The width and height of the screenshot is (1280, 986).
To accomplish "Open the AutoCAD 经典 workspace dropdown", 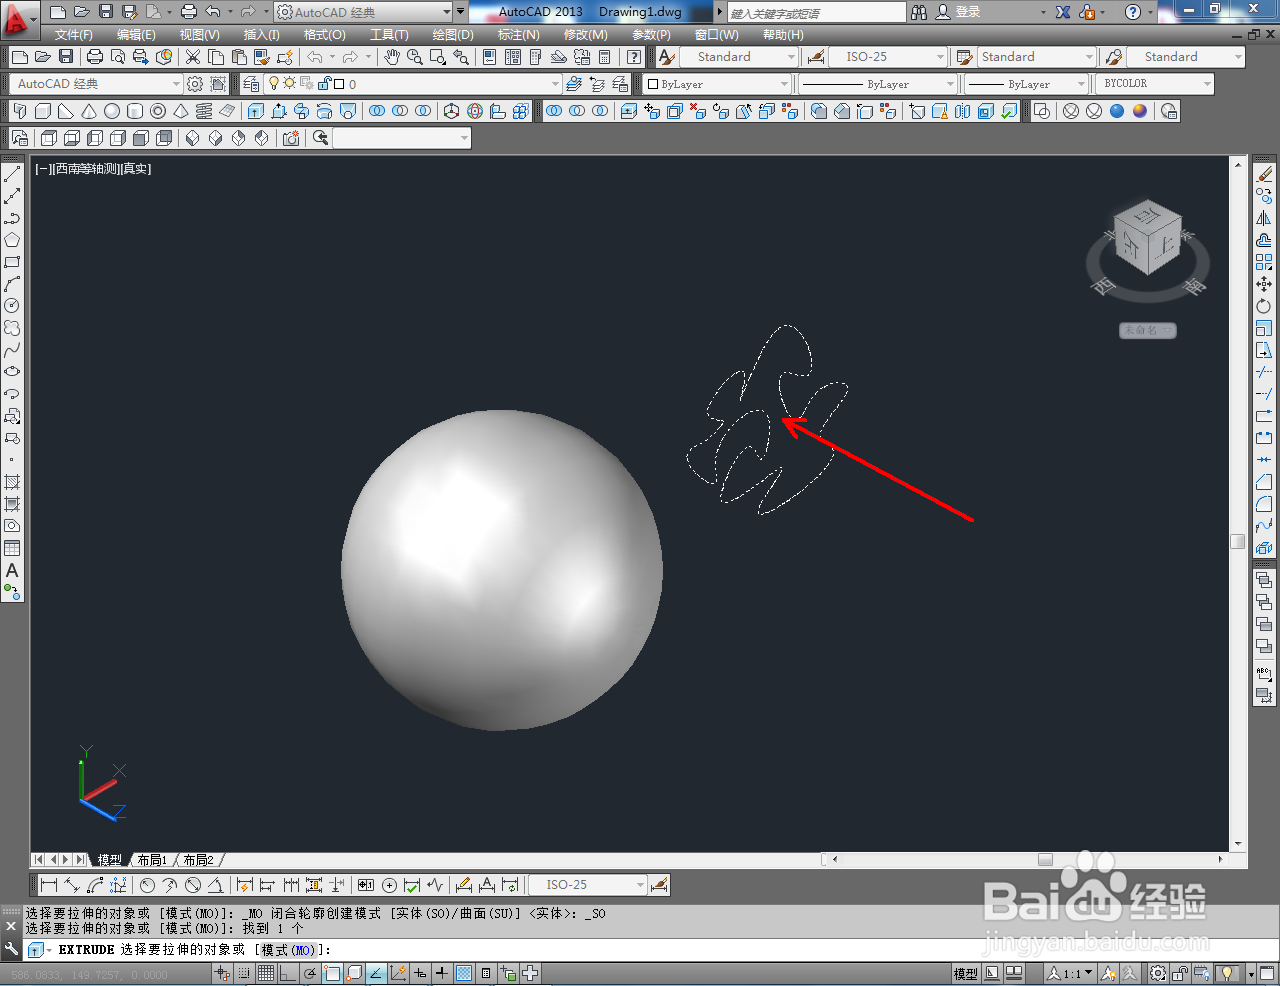I will [x=97, y=84].
